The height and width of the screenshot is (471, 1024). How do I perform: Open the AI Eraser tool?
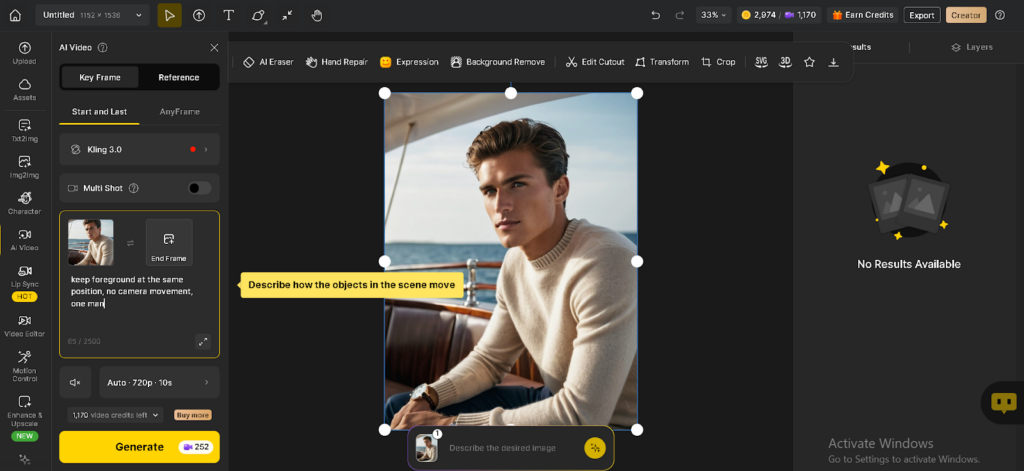268,62
